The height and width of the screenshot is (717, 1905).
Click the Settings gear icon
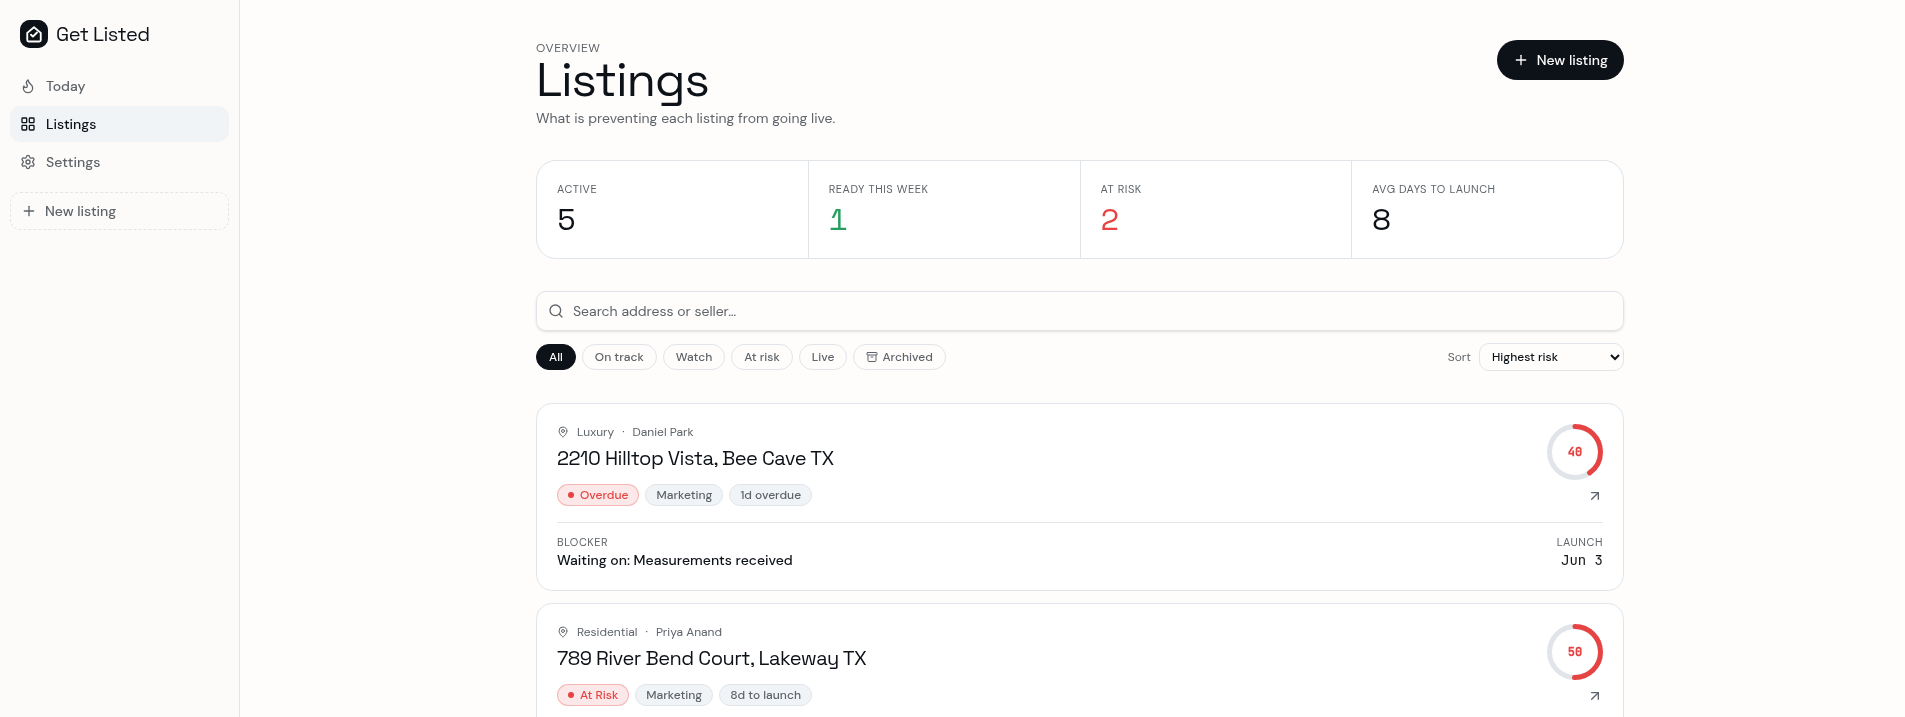[28, 162]
